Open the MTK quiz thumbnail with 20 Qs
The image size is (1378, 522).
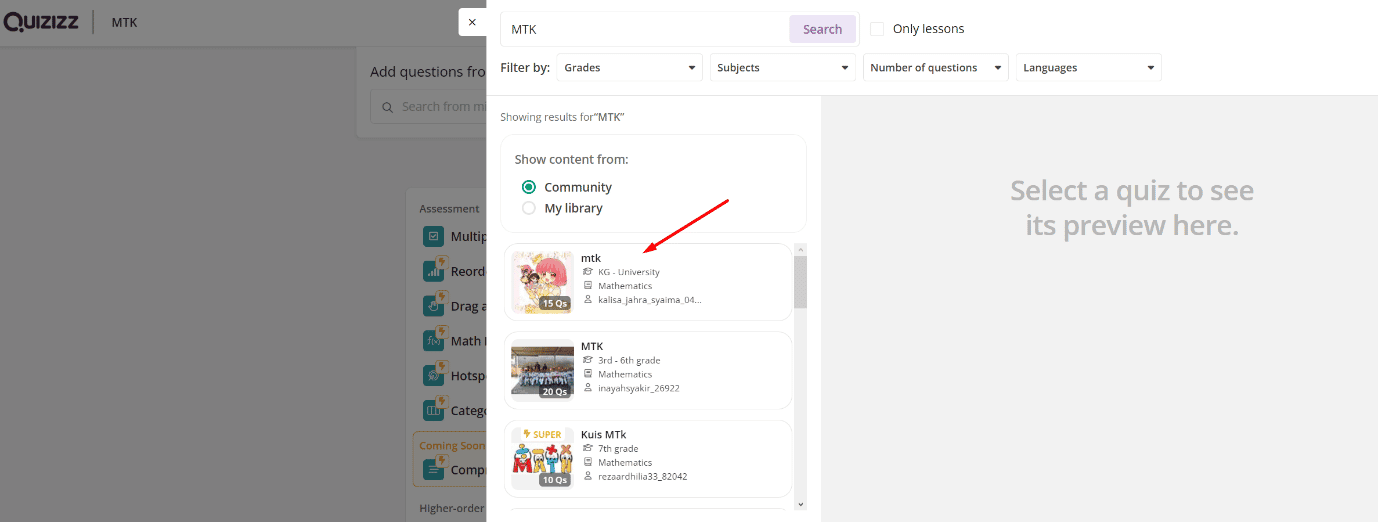(x=542, y=370)
